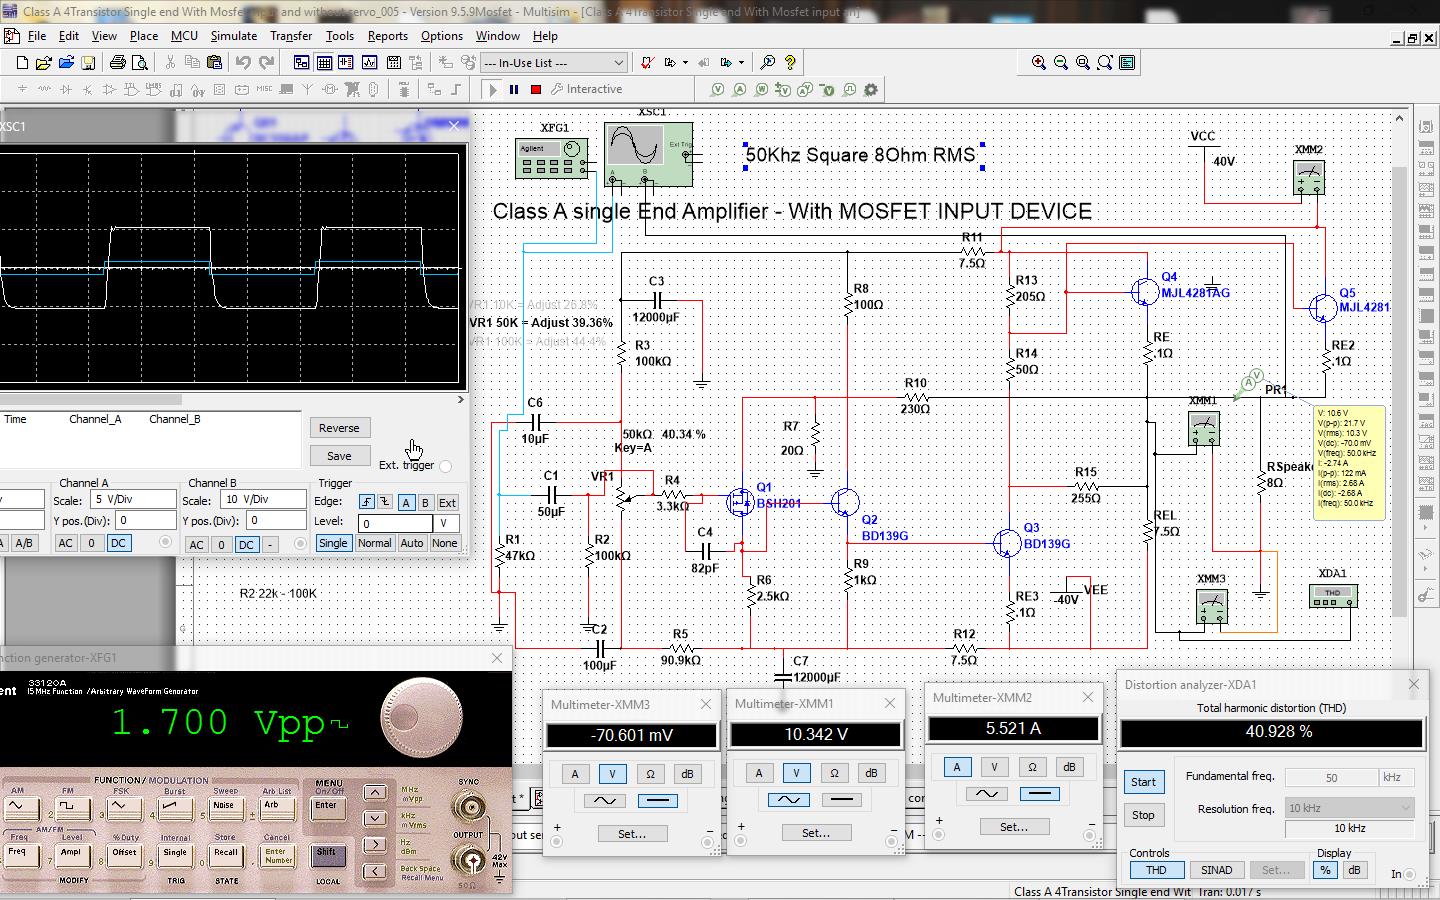Select DC coupling for Channel B

pos(246,544)
